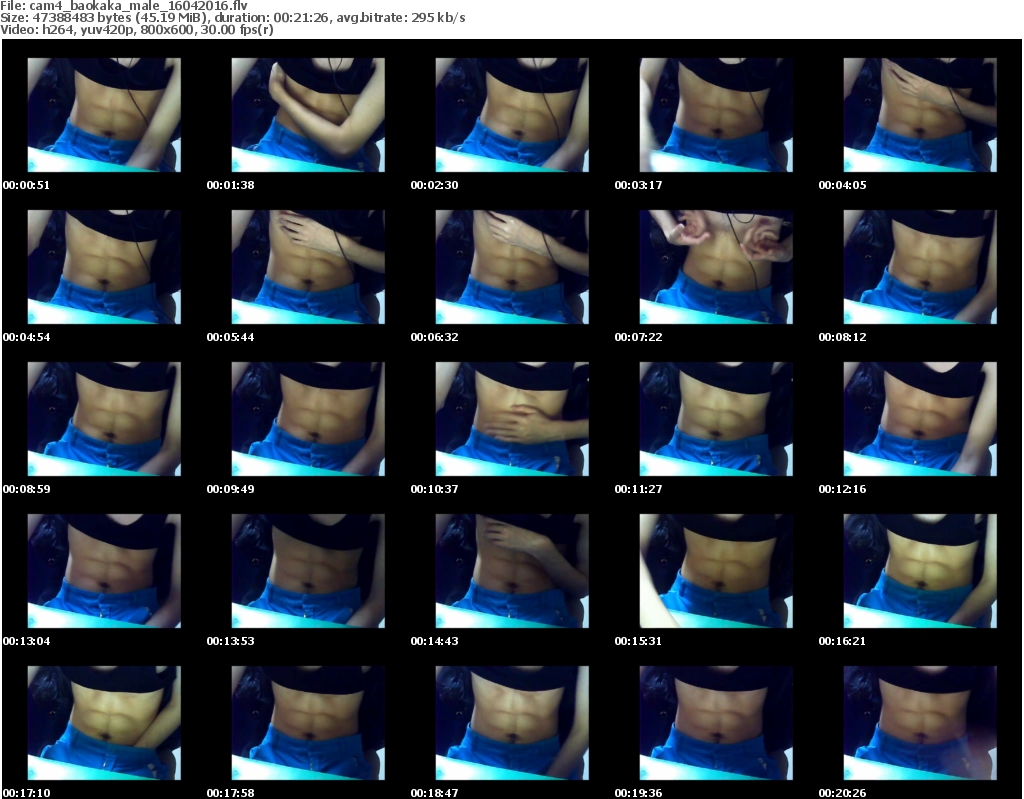The width and height of the screenshot is (1024, 799).
Task: Select the thumbnail at 00:20:26
Action: point(920,723)
